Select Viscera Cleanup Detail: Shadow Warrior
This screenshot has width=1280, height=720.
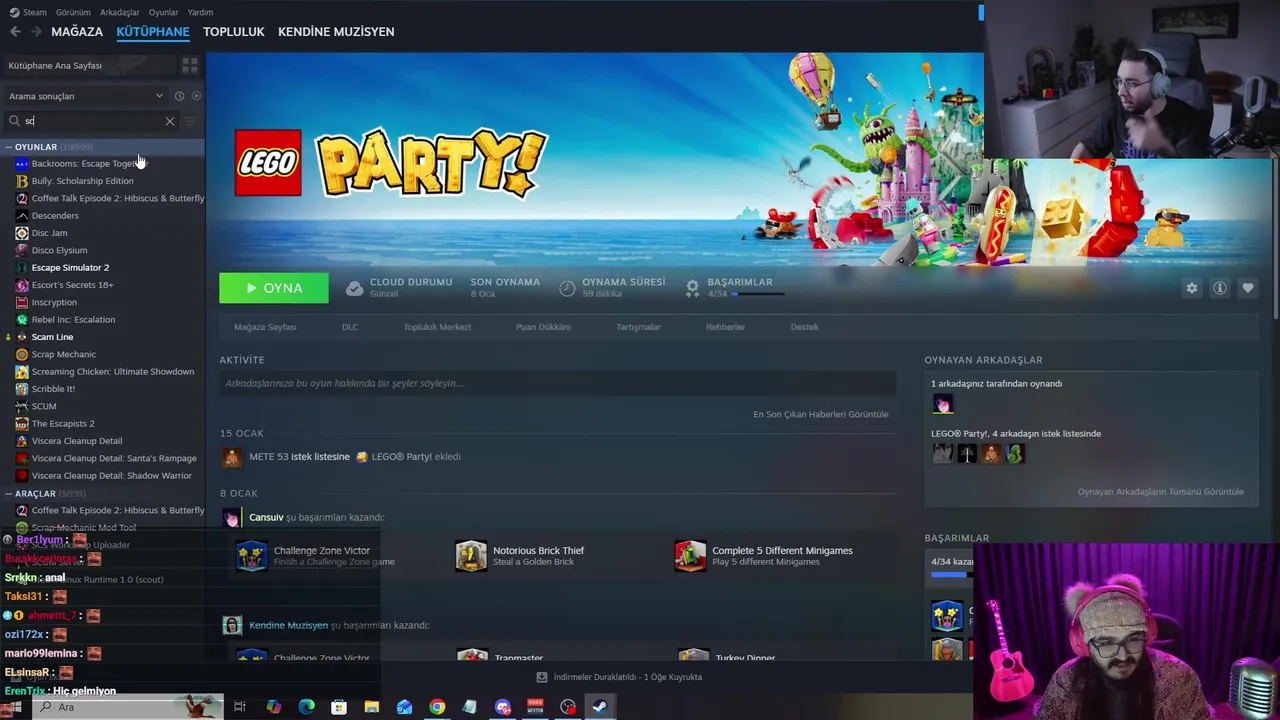111,476
